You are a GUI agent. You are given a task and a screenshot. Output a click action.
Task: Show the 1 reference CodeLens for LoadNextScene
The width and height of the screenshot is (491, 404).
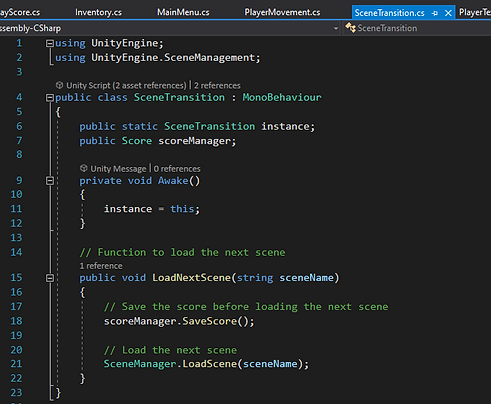[x=101, y=266]
